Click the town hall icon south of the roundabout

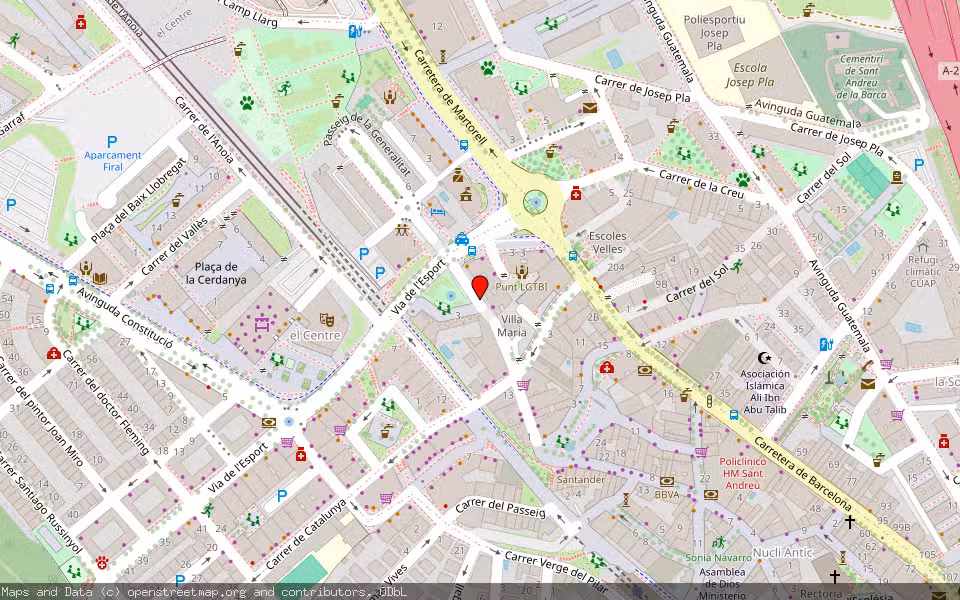[466, 196]
